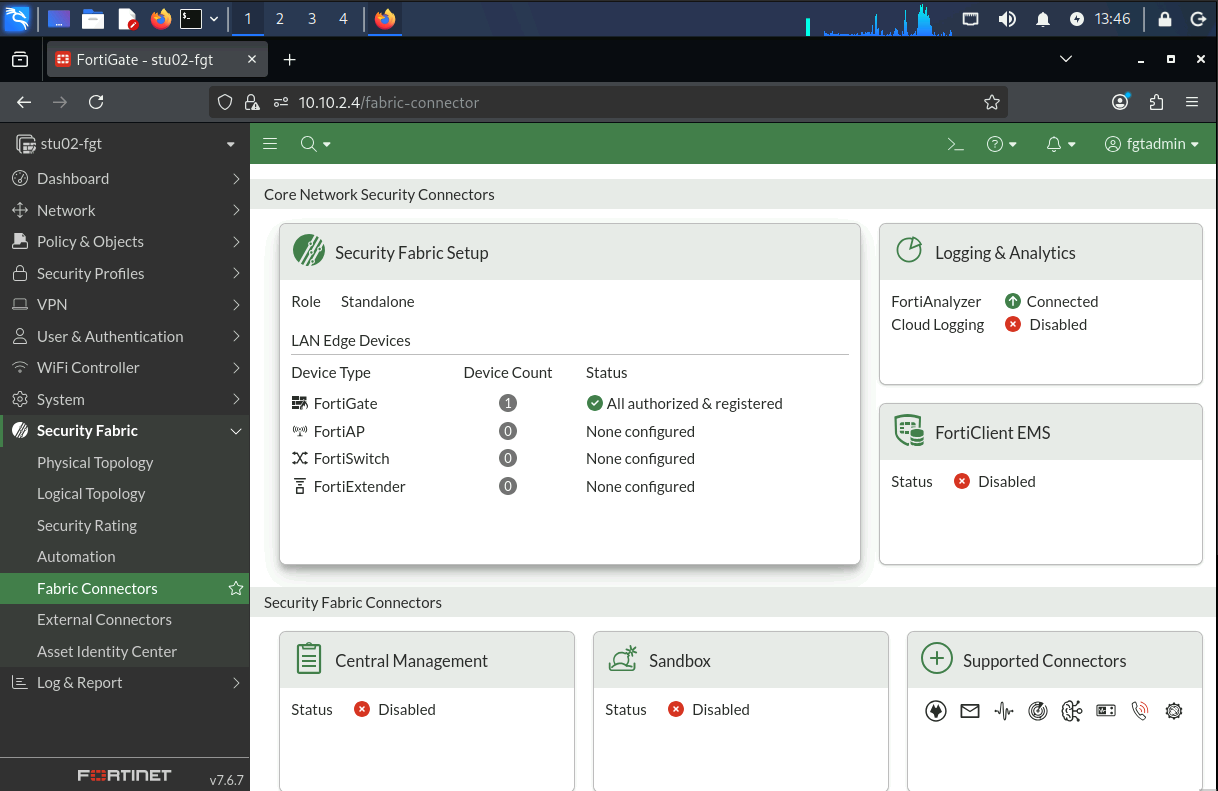
Task: Go back to previous page
Action: pos(24,102)
